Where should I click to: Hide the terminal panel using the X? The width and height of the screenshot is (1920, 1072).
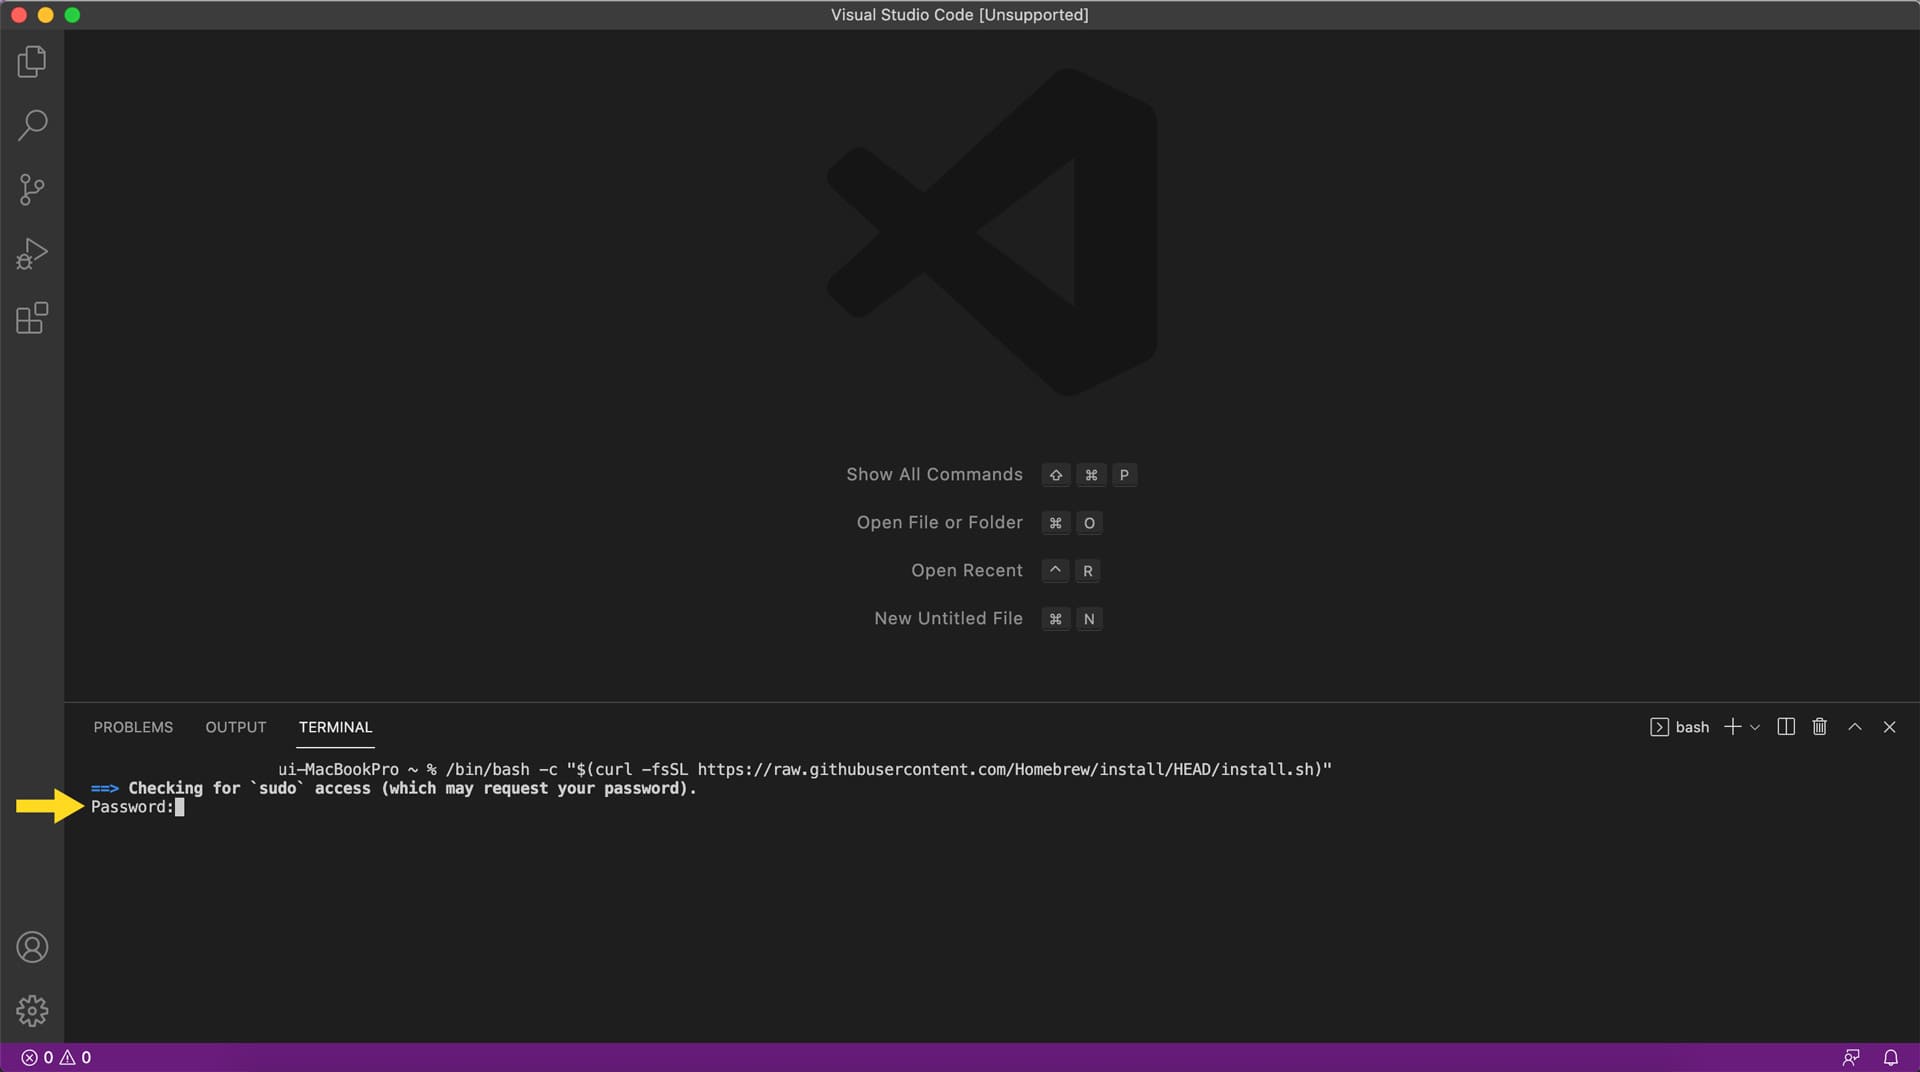1890,727
